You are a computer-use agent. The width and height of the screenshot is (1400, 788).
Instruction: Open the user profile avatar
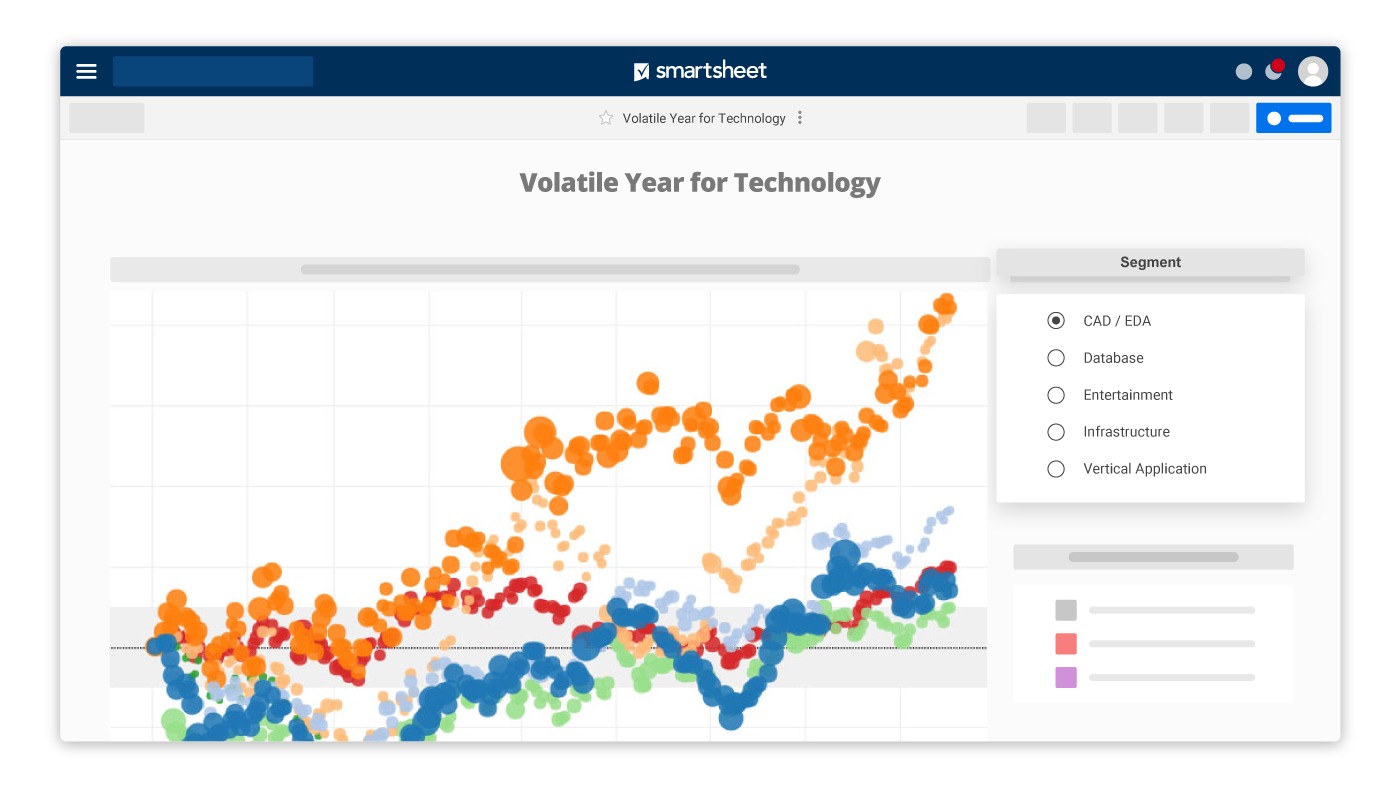pos(1312,71)
